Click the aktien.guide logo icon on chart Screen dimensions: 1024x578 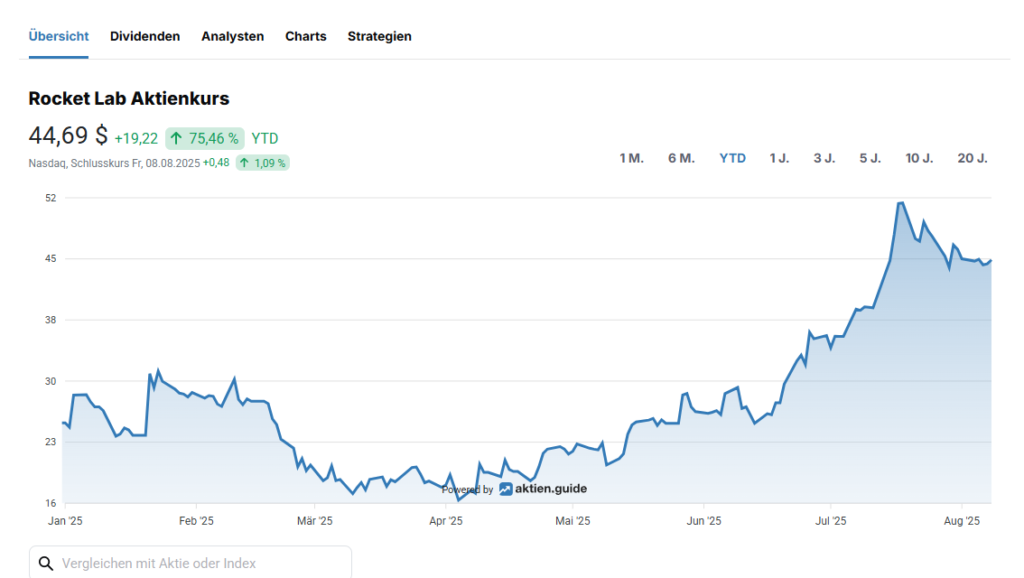pyautogui.click(x=506, y=489)
